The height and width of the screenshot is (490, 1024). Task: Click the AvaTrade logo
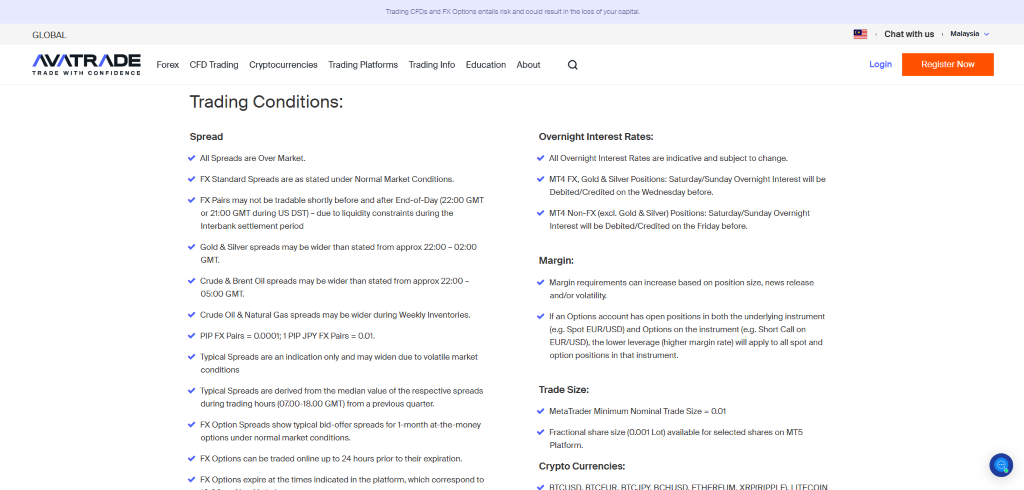tap(86, 64)
